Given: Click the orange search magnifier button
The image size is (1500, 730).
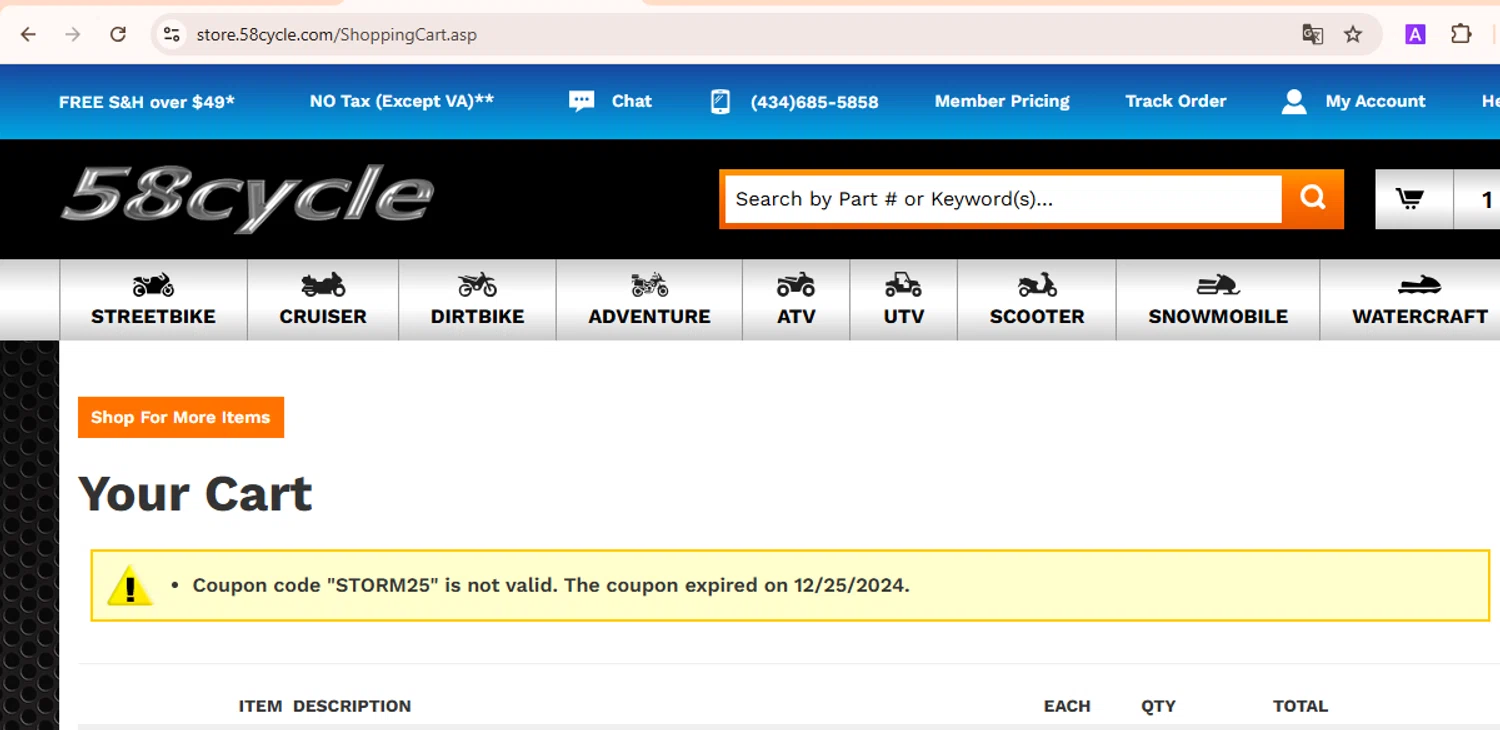Looking at the screenshot, I should click(1313, 198).
